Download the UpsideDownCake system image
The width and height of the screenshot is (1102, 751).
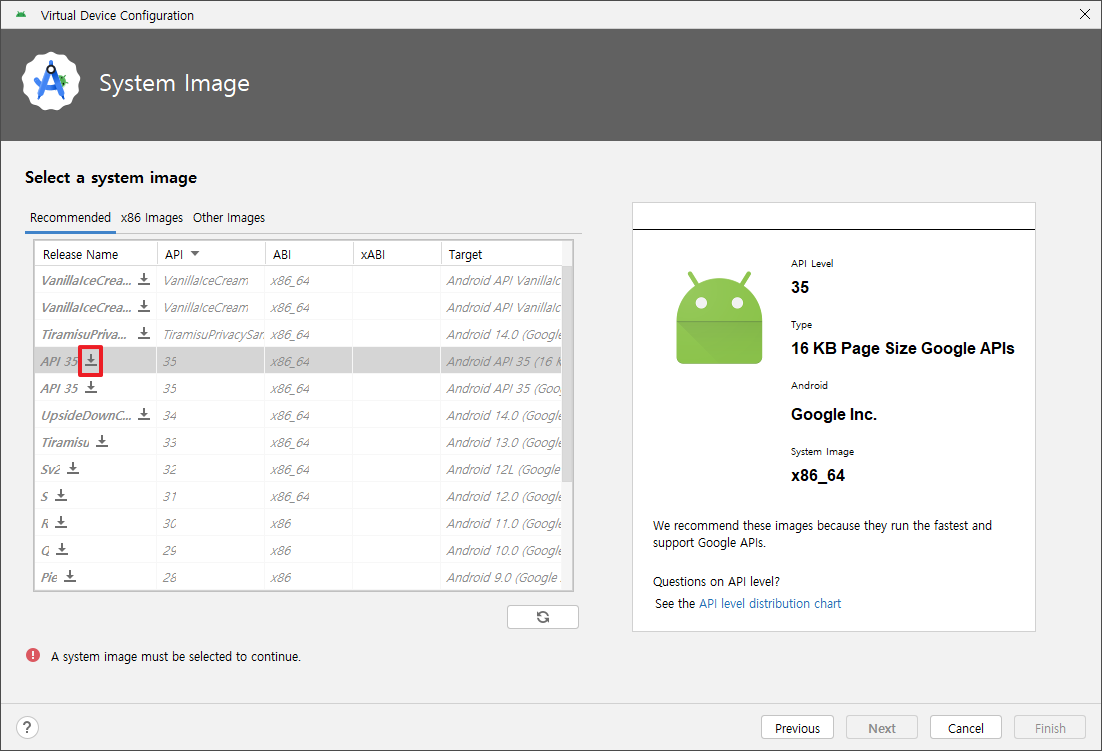(144, 414)
